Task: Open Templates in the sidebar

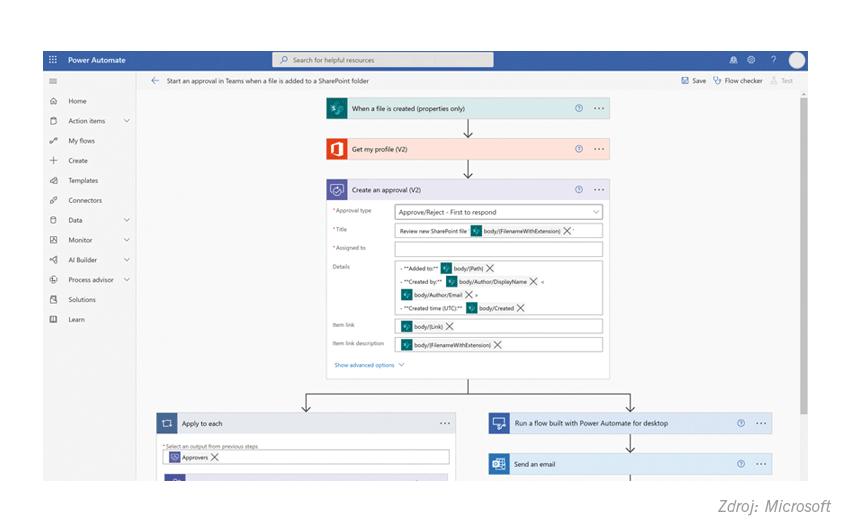Action: pos(83,180)
